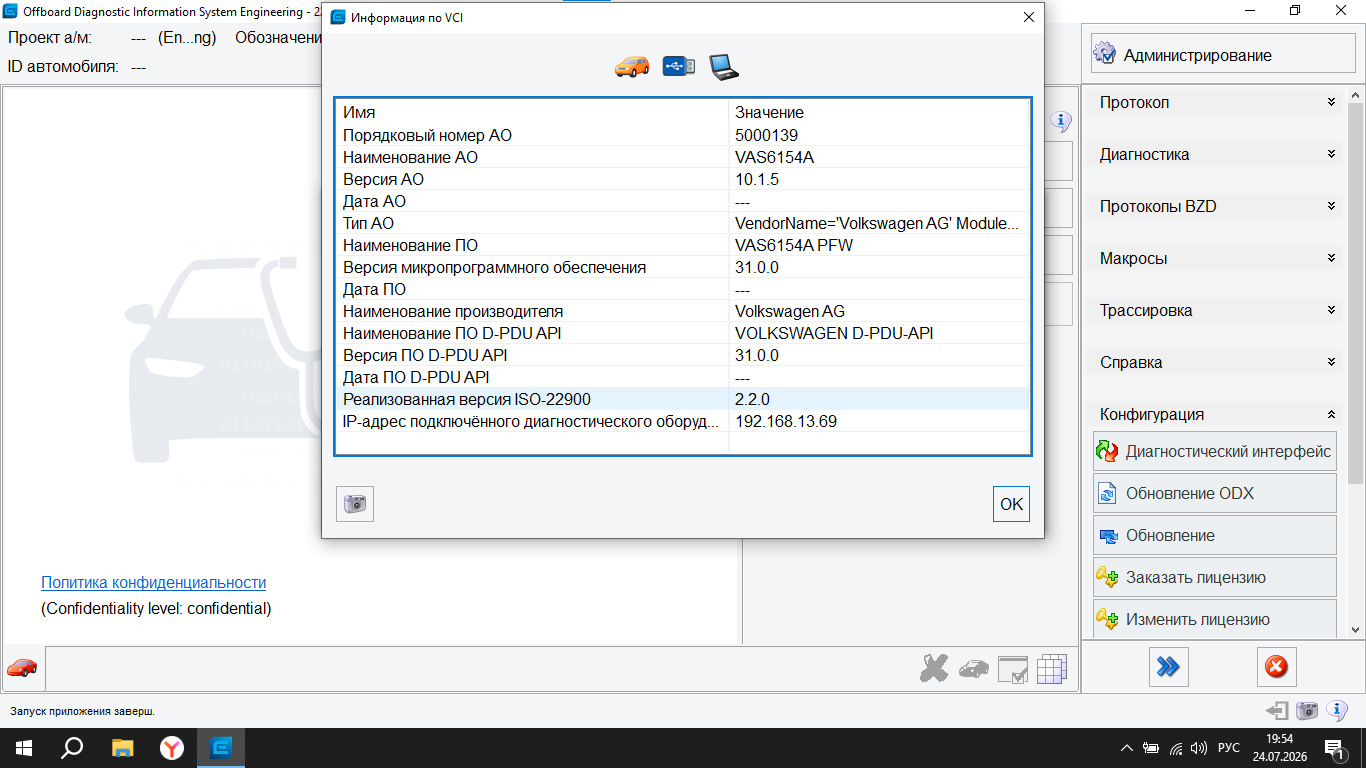
Task: Select row Версия микропрограммного обеспечения
Action: click(x=682, y=267)
